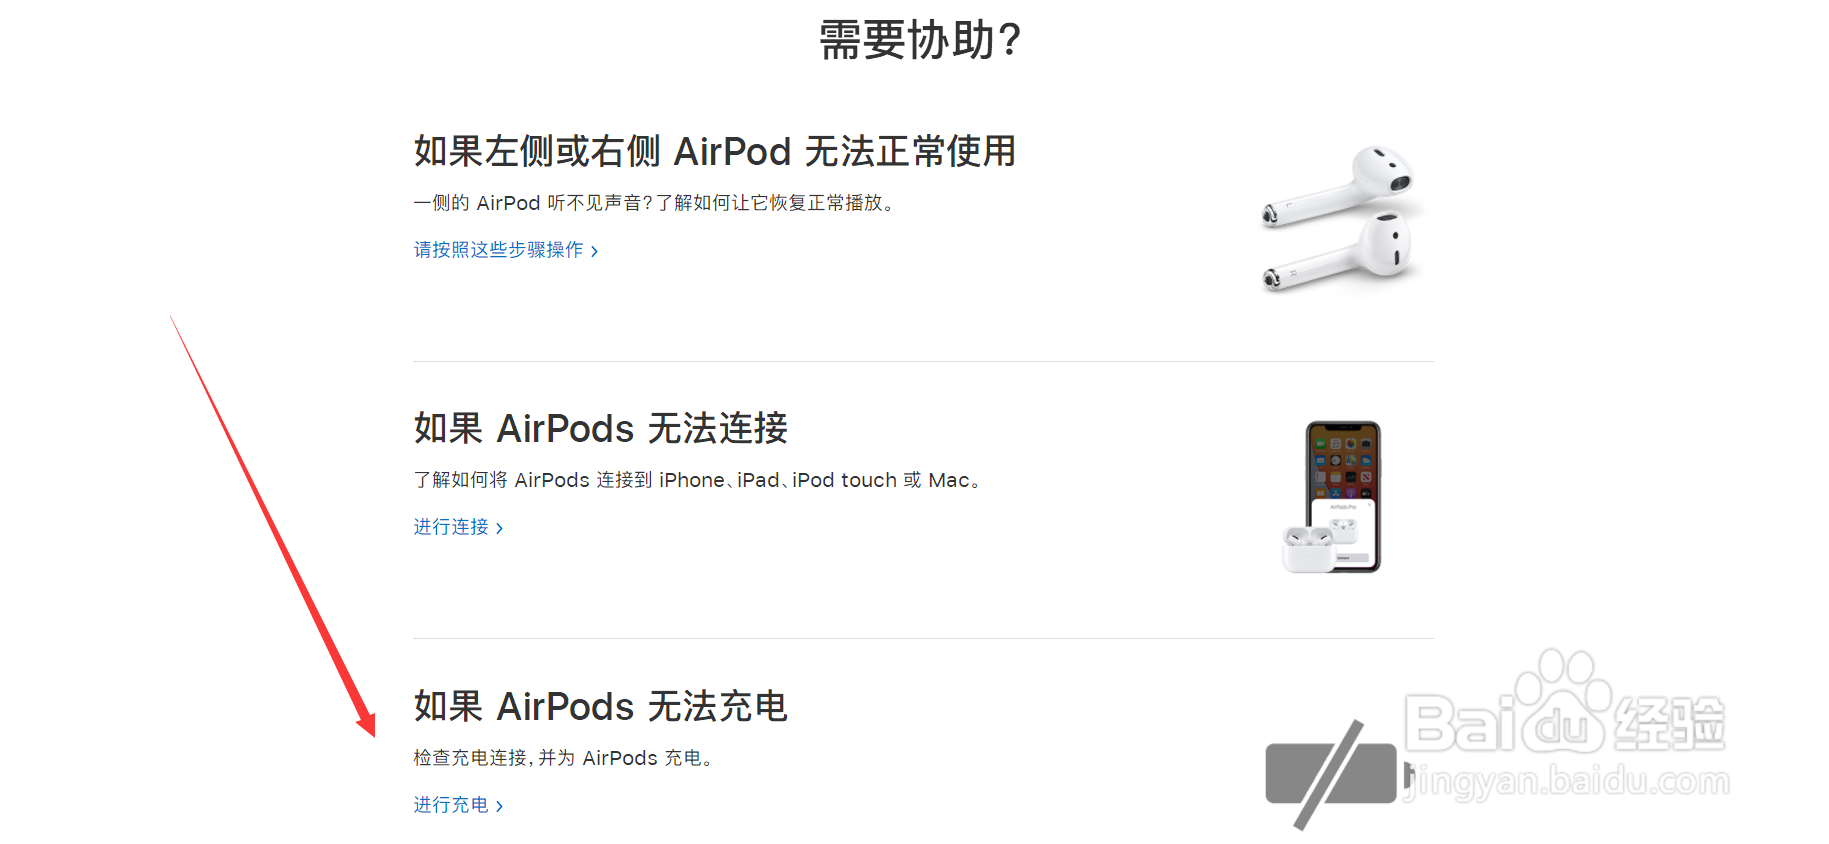Select the 需要协助? page heading
This screenshot has height=844, width=1829.
[x=920, y=41]
